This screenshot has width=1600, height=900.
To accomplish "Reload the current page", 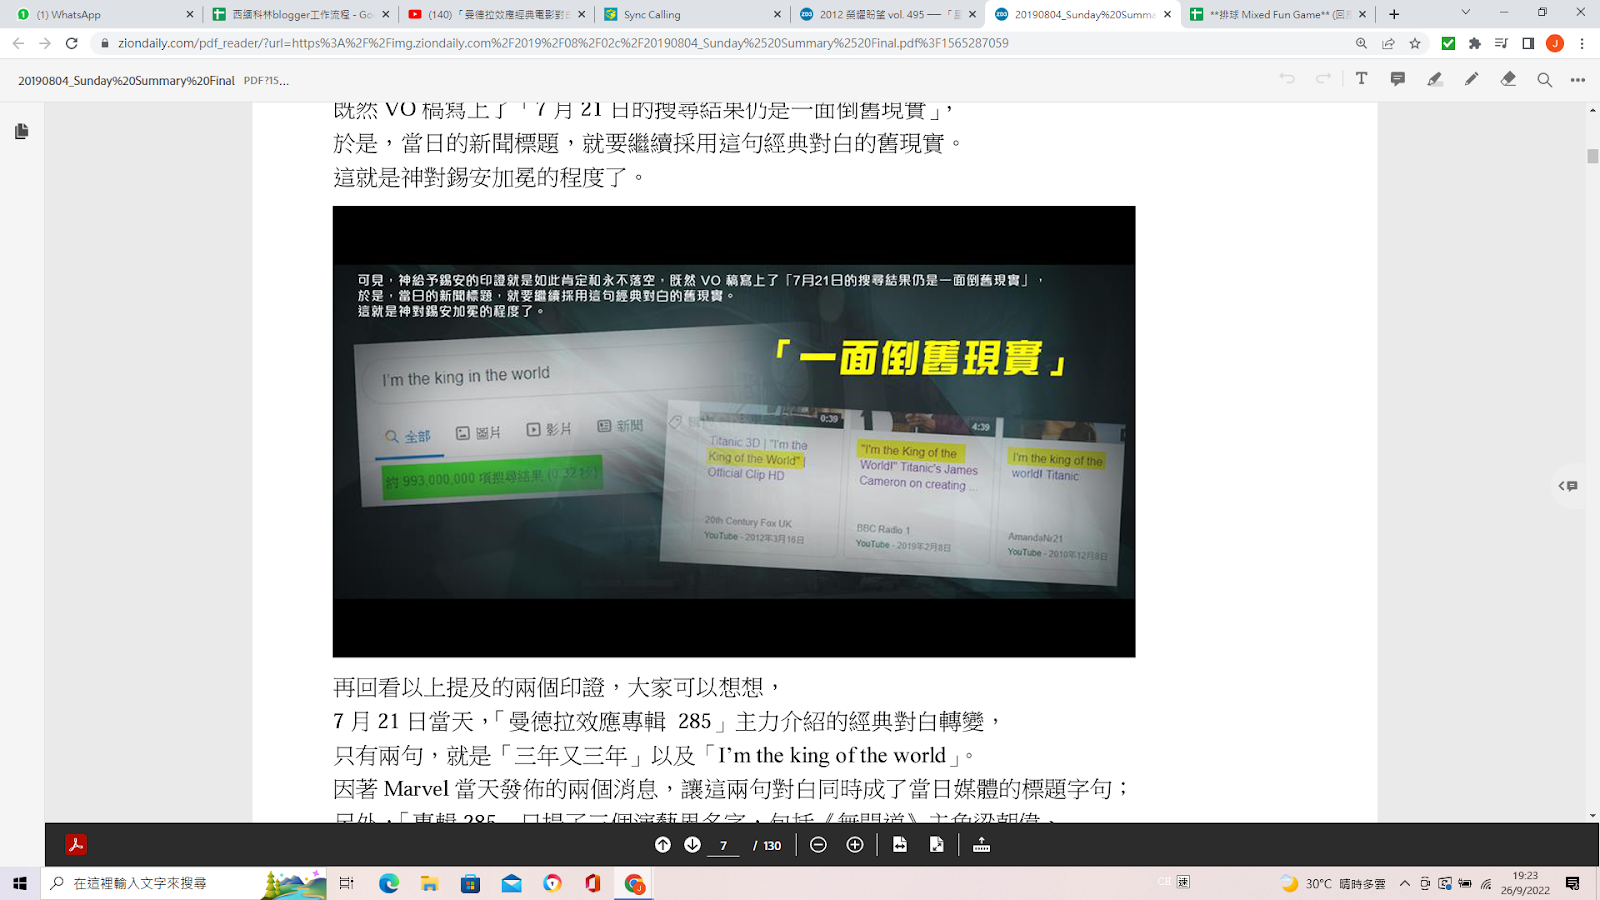I will point(71,43).
